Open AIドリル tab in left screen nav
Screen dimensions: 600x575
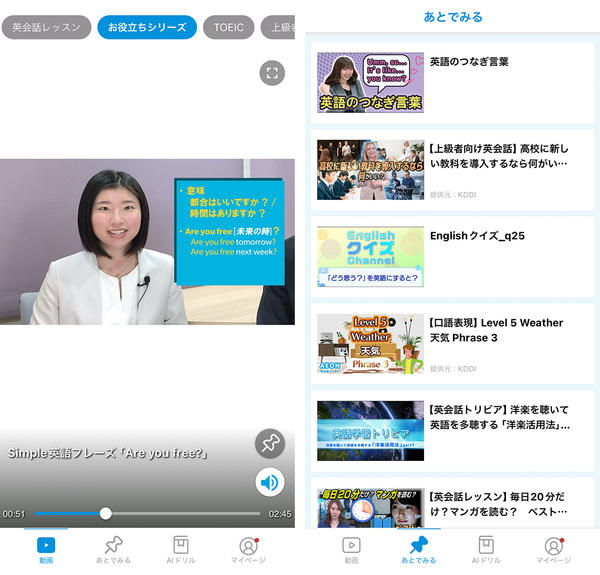pyautogui.click(x=181, y=549)
